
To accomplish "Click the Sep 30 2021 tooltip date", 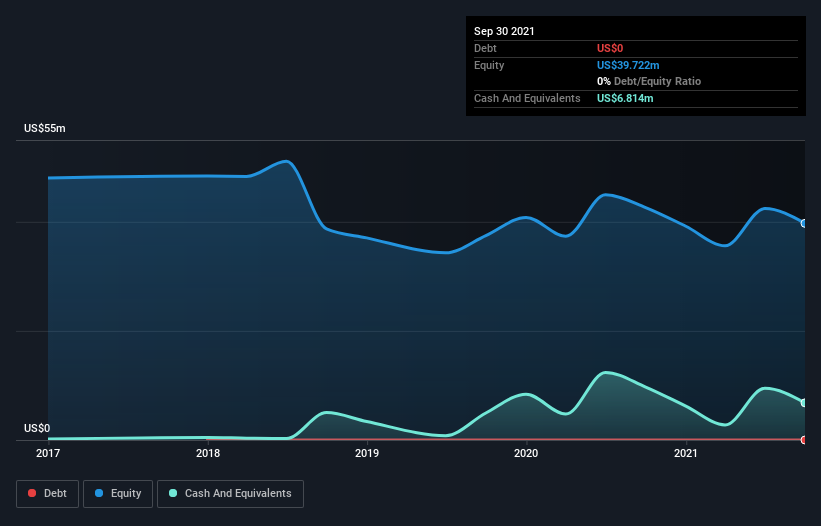I will tap(504, 31).
